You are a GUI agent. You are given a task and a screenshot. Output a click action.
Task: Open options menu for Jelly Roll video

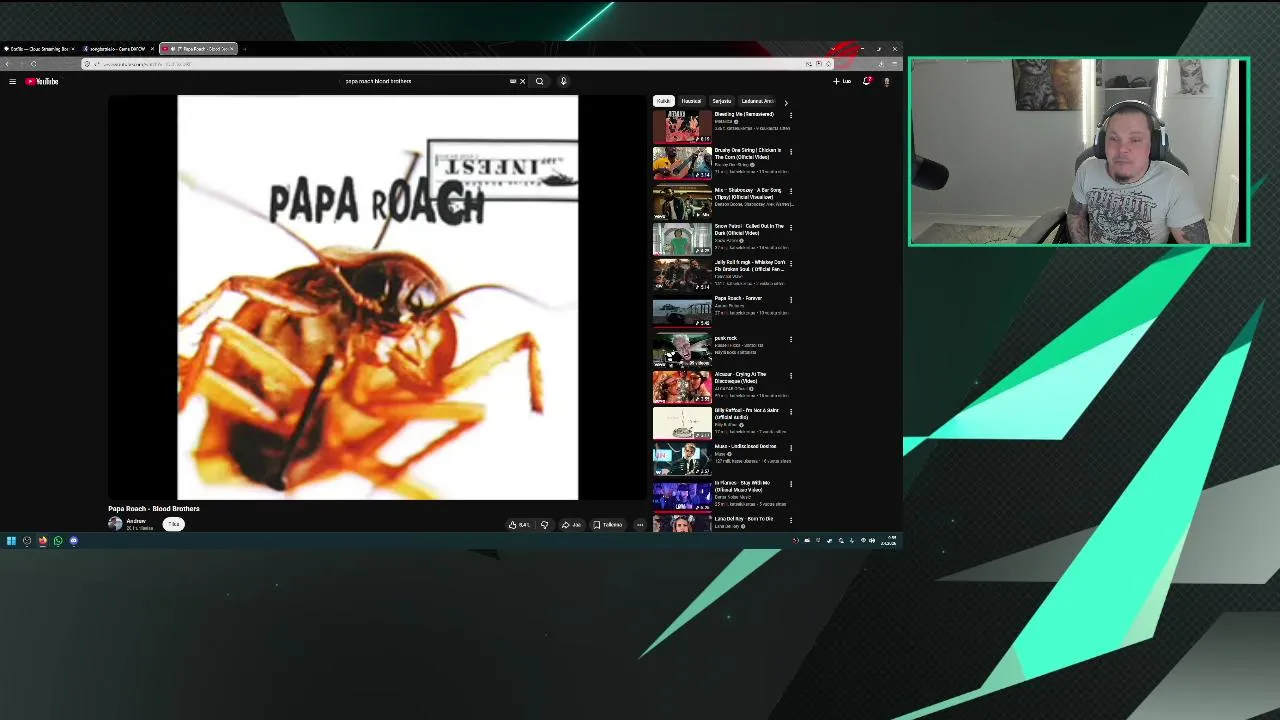click(791, 263)
